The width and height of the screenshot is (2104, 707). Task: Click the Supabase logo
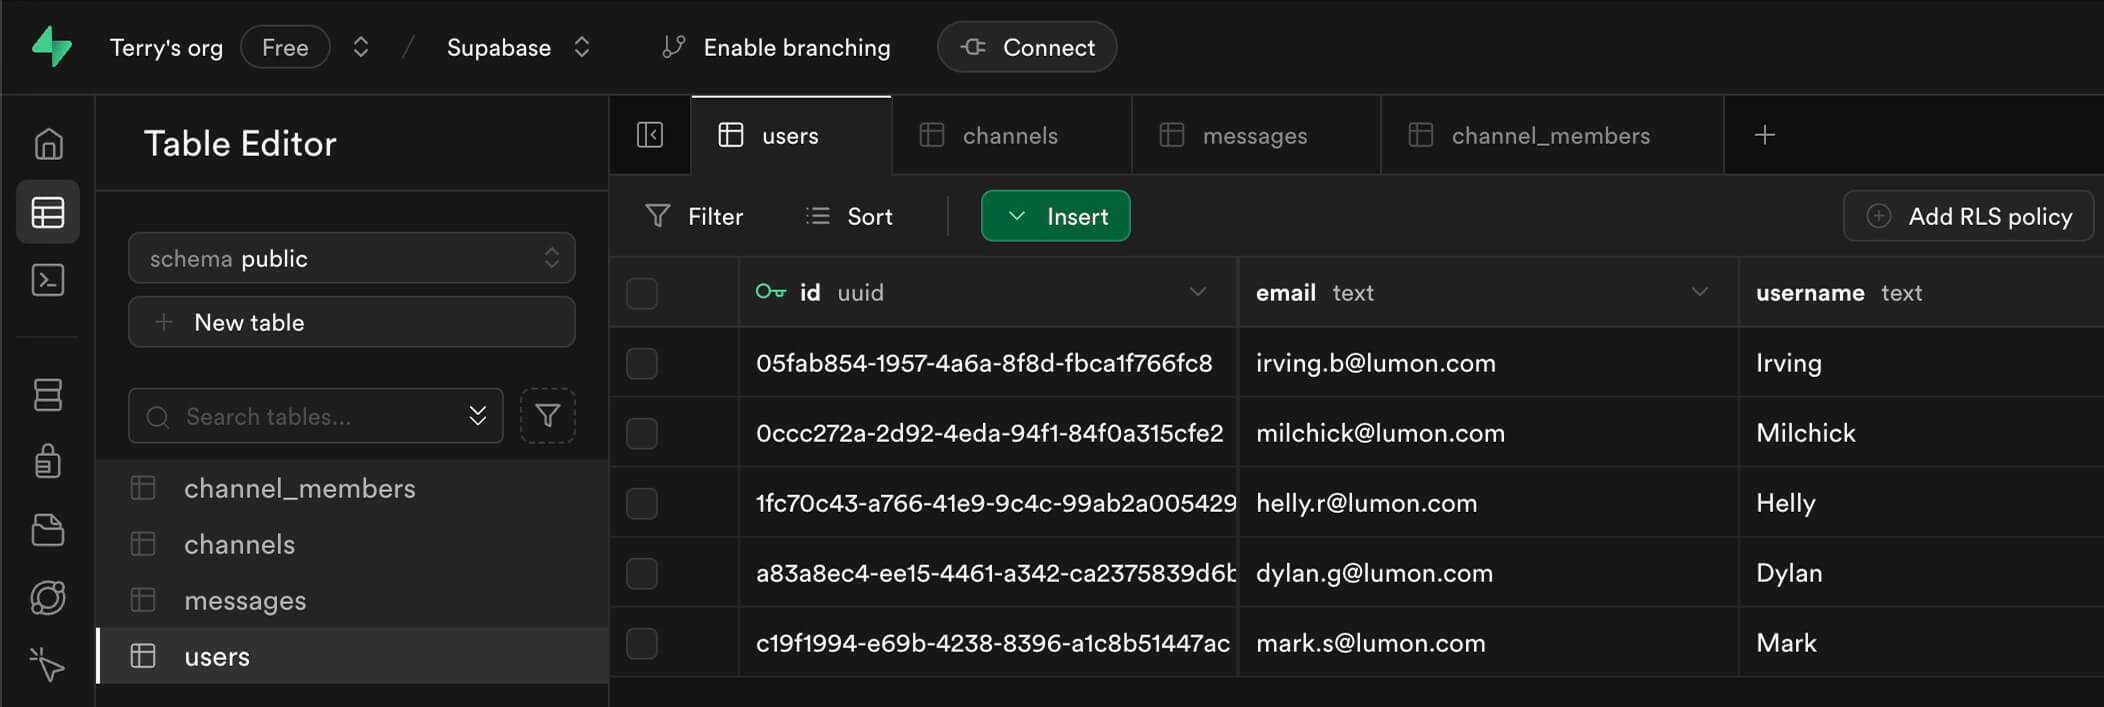click(51, 47)
